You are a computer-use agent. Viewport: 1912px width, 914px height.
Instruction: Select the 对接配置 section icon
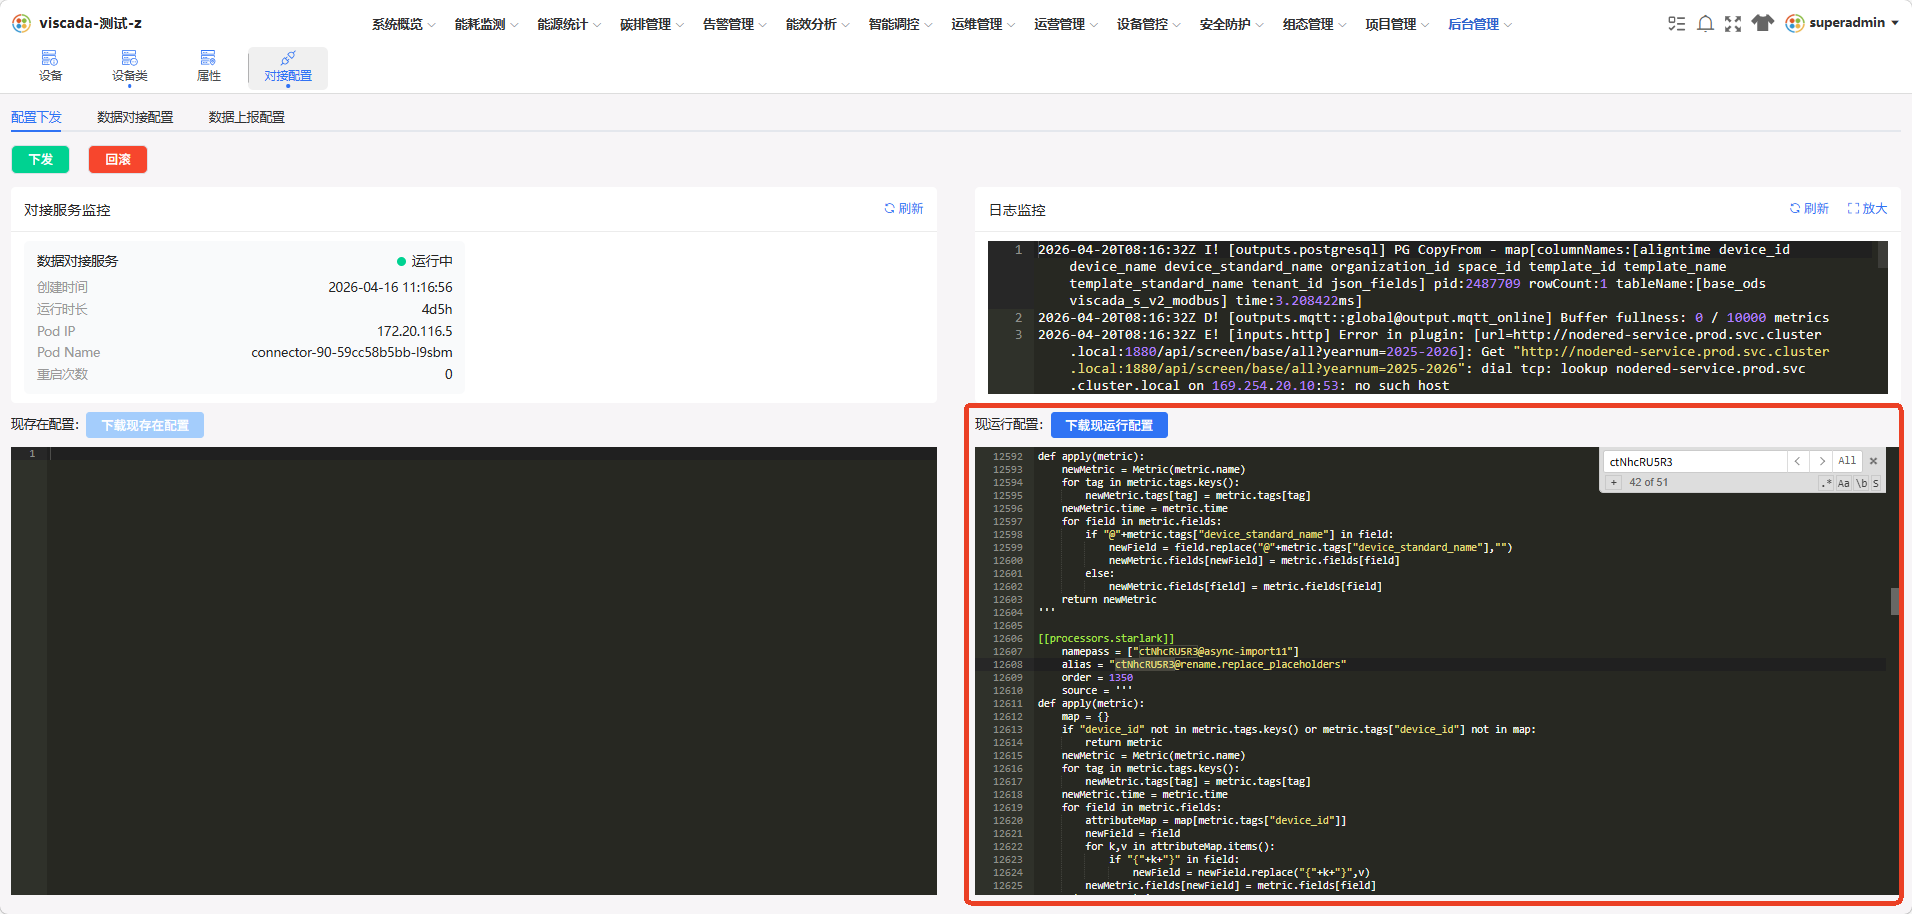288,67
